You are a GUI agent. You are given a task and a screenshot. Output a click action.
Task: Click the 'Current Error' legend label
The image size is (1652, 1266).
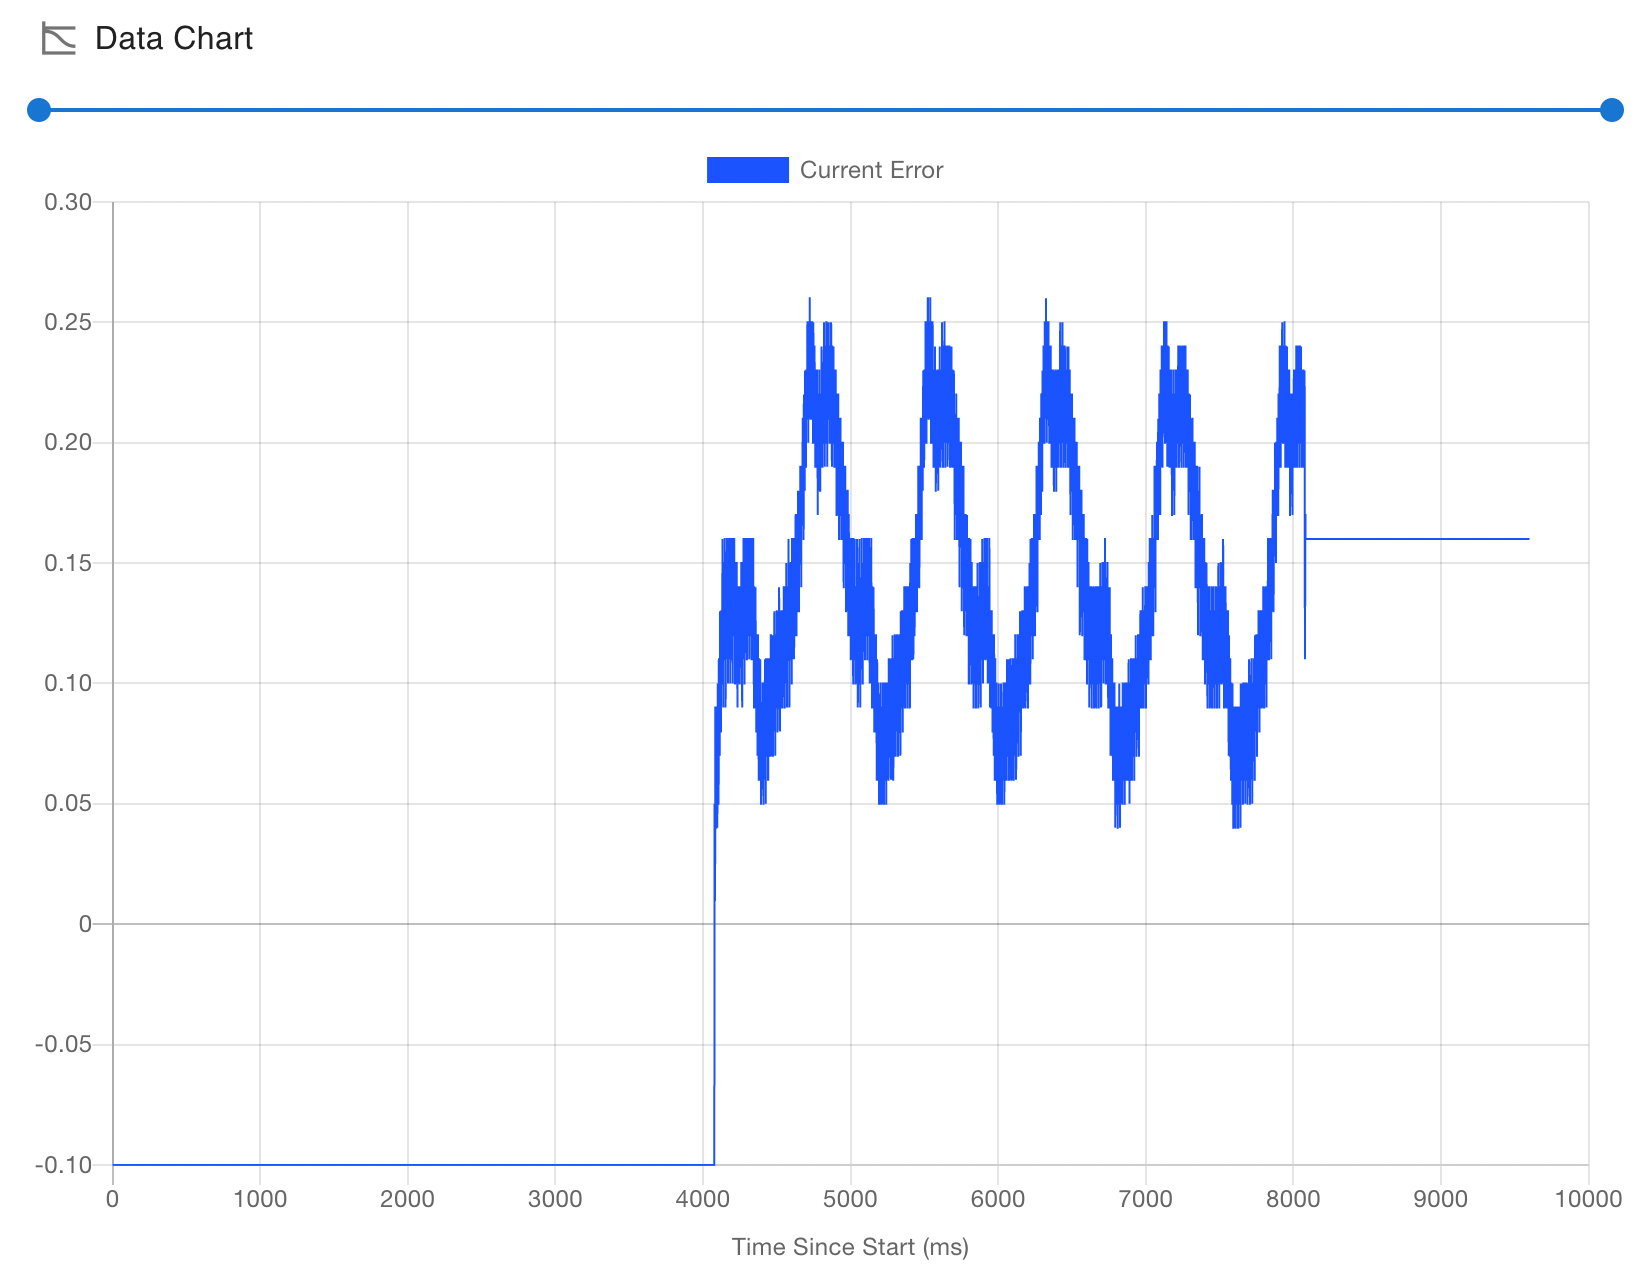[x=871, y=170]
